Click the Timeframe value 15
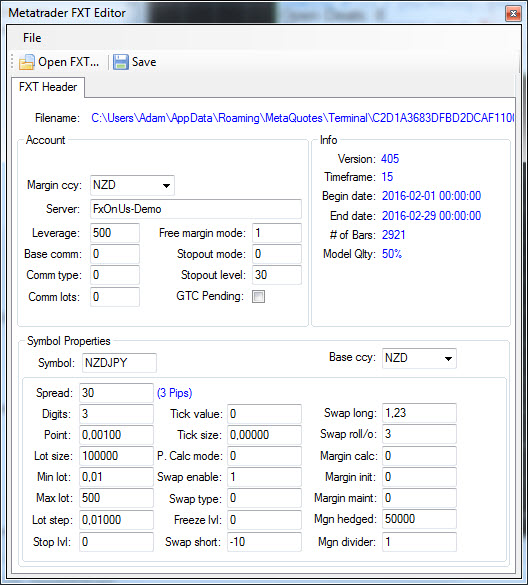Viewport: 528px width, 585px height. (387, 177)
